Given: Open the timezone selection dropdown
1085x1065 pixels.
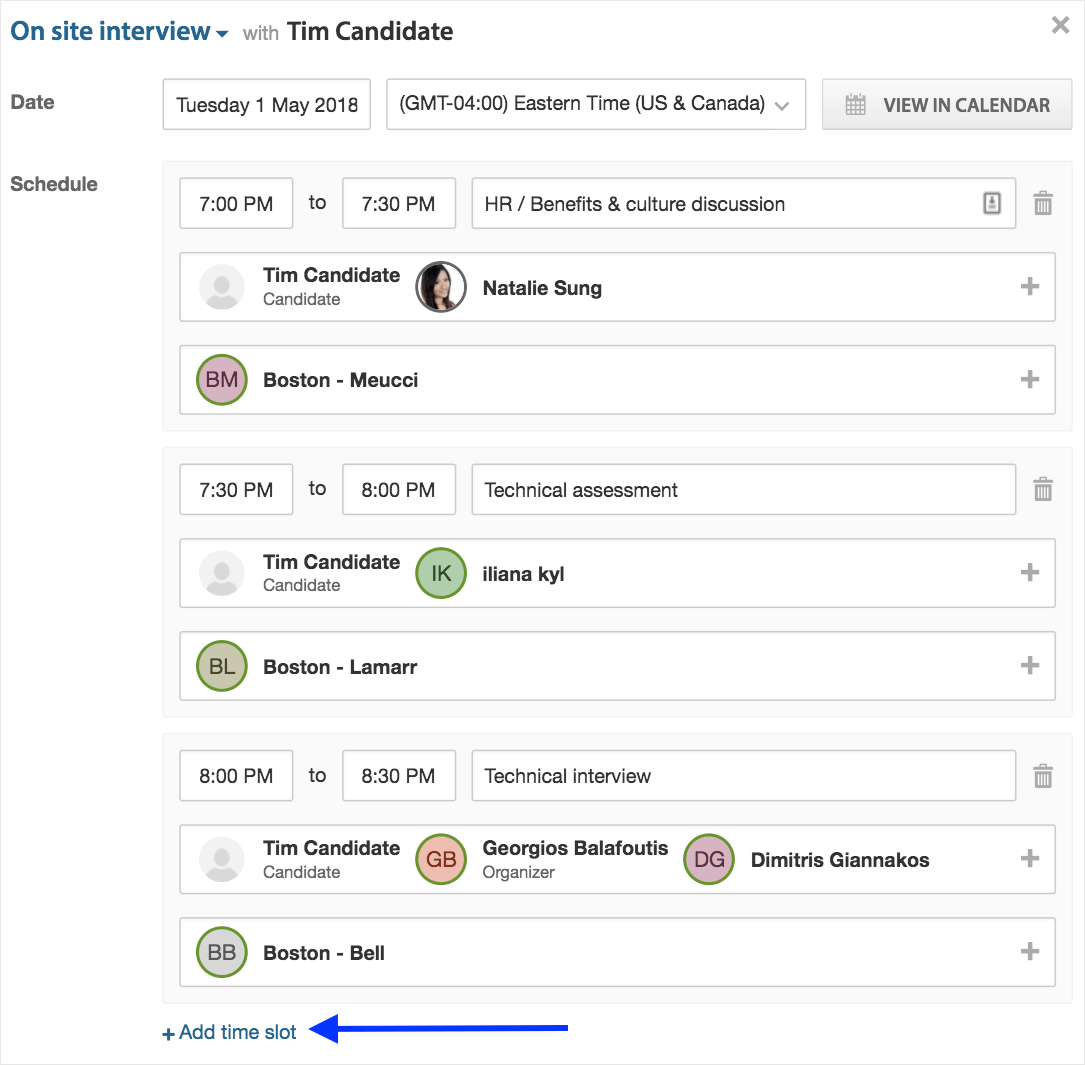Looking at the screenshot, I should [595, 104].
